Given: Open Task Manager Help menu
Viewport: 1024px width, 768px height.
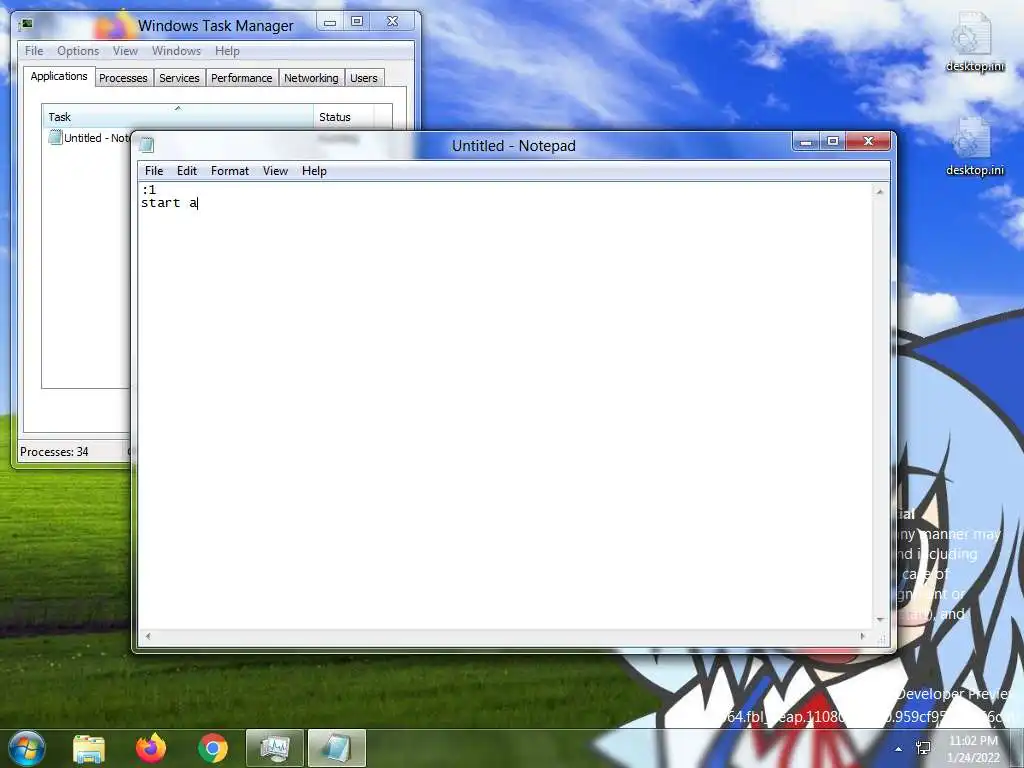Looking at the screenshot, I should (x=227, y=50).
